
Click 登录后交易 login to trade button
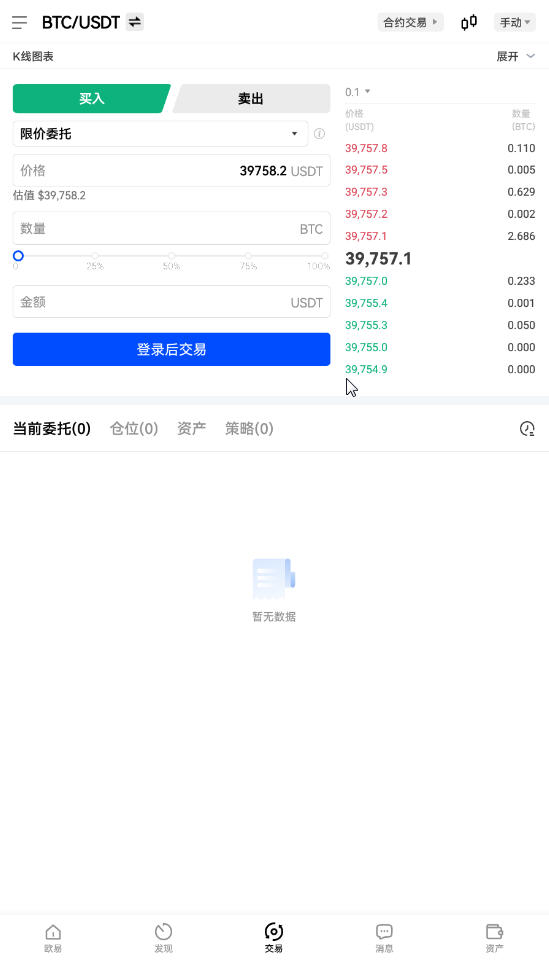171,350
